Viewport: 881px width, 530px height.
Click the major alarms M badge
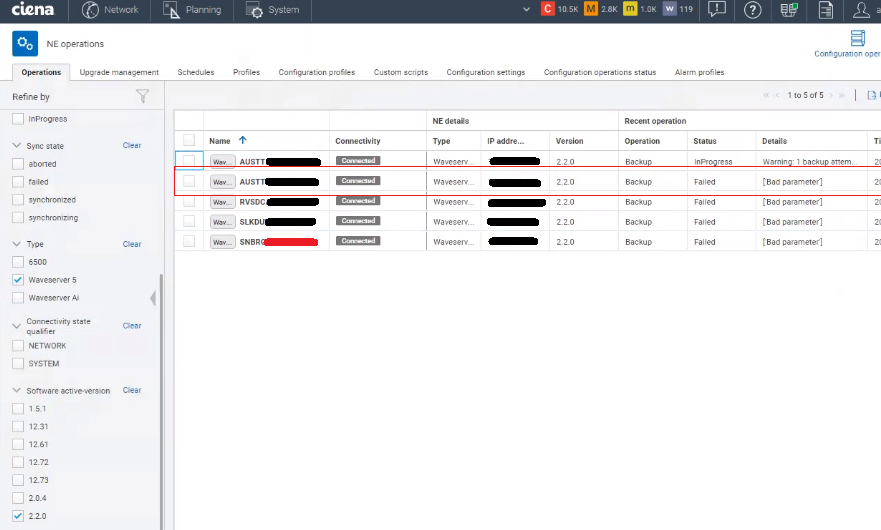tap(590, 10)
